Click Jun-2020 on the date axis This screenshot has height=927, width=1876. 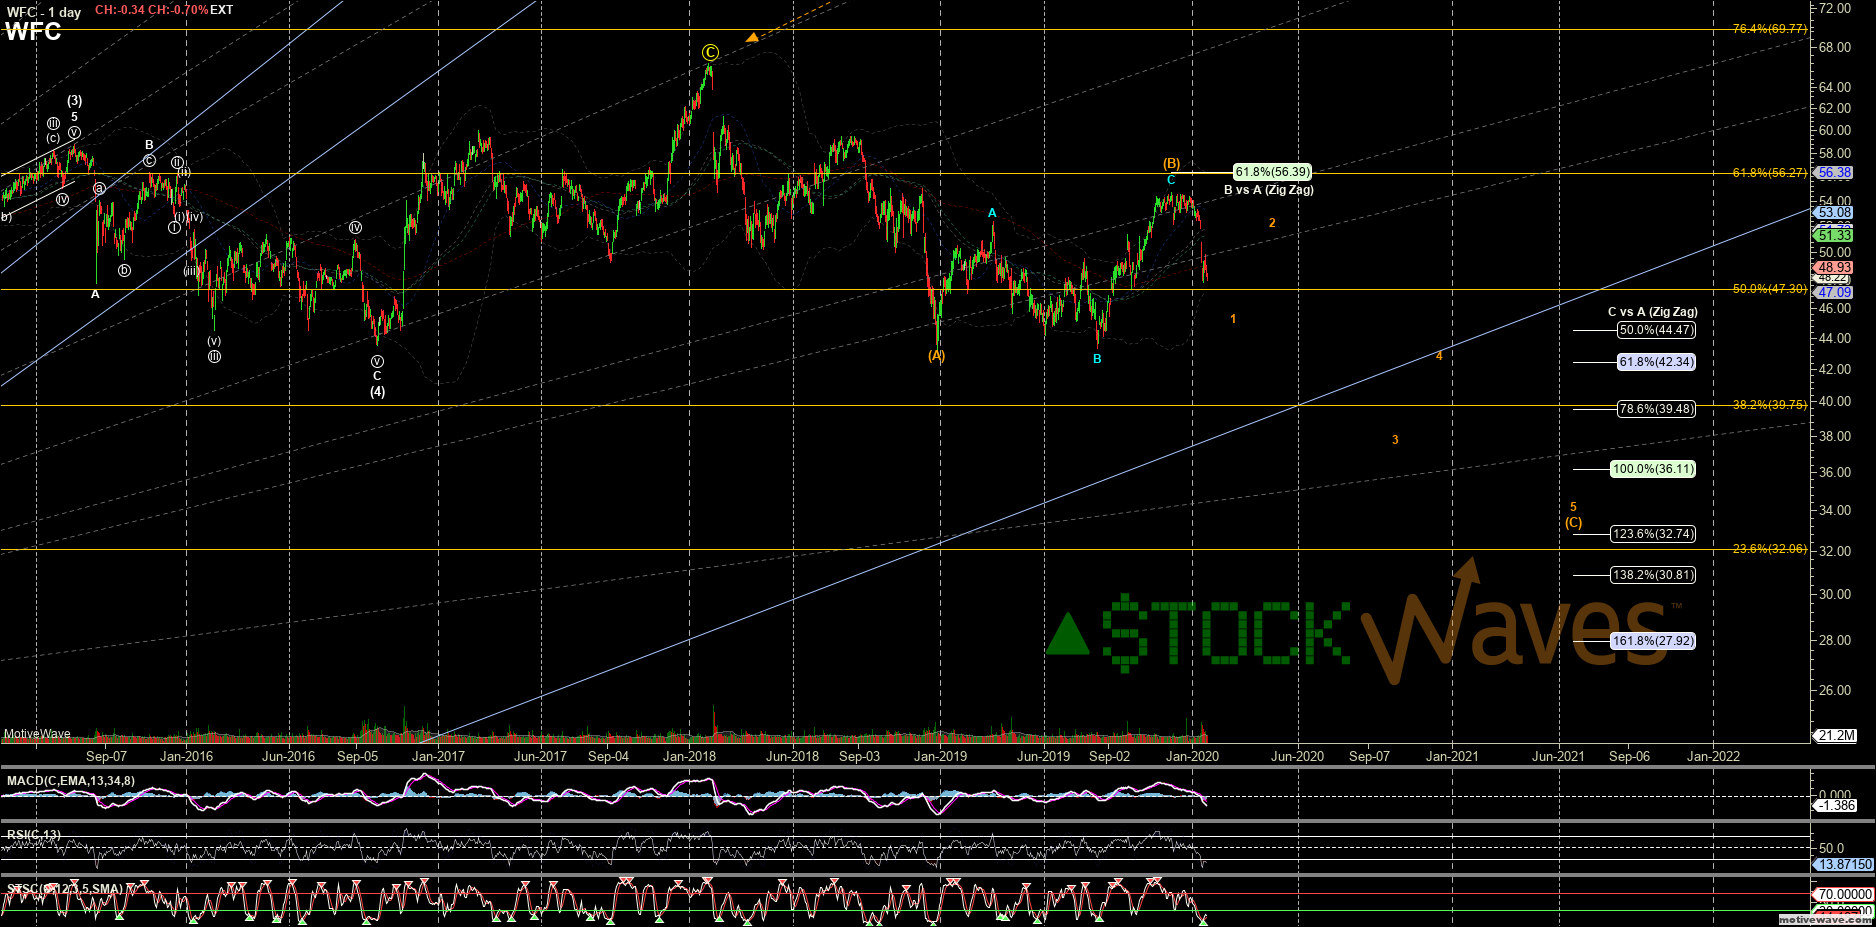[1297, 757]
